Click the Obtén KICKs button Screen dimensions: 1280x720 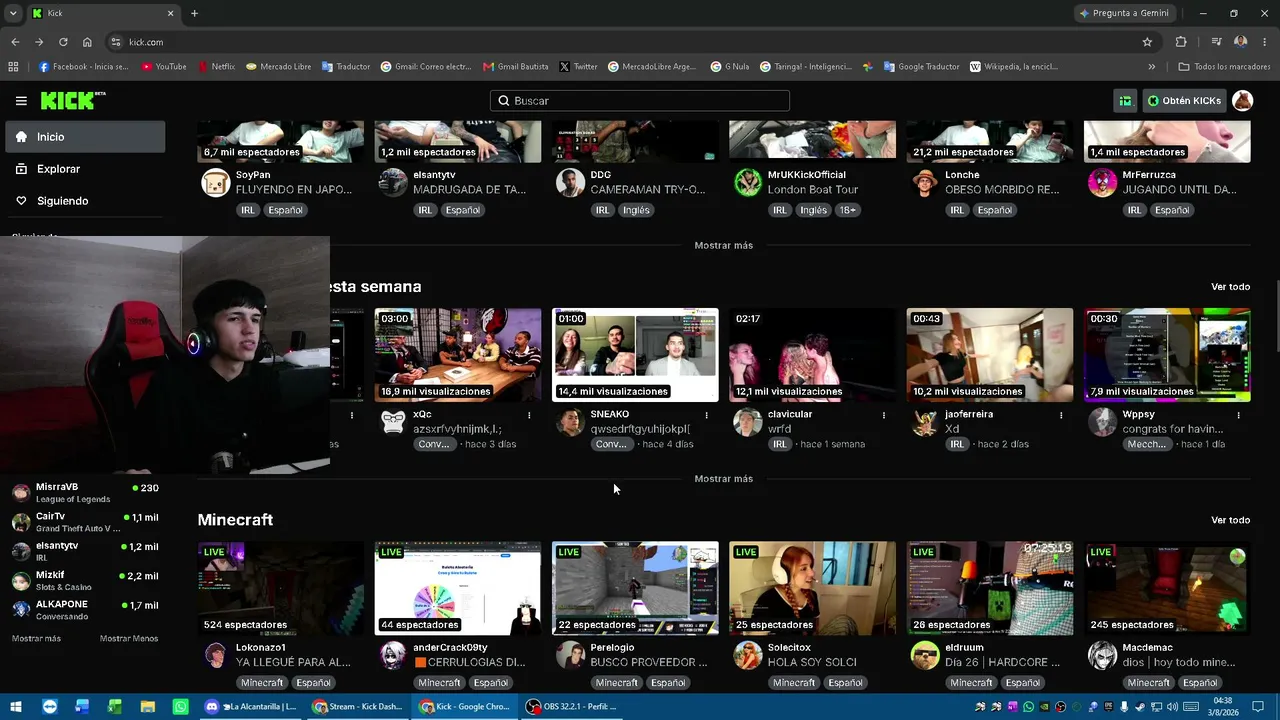(x=1184, y=101)
